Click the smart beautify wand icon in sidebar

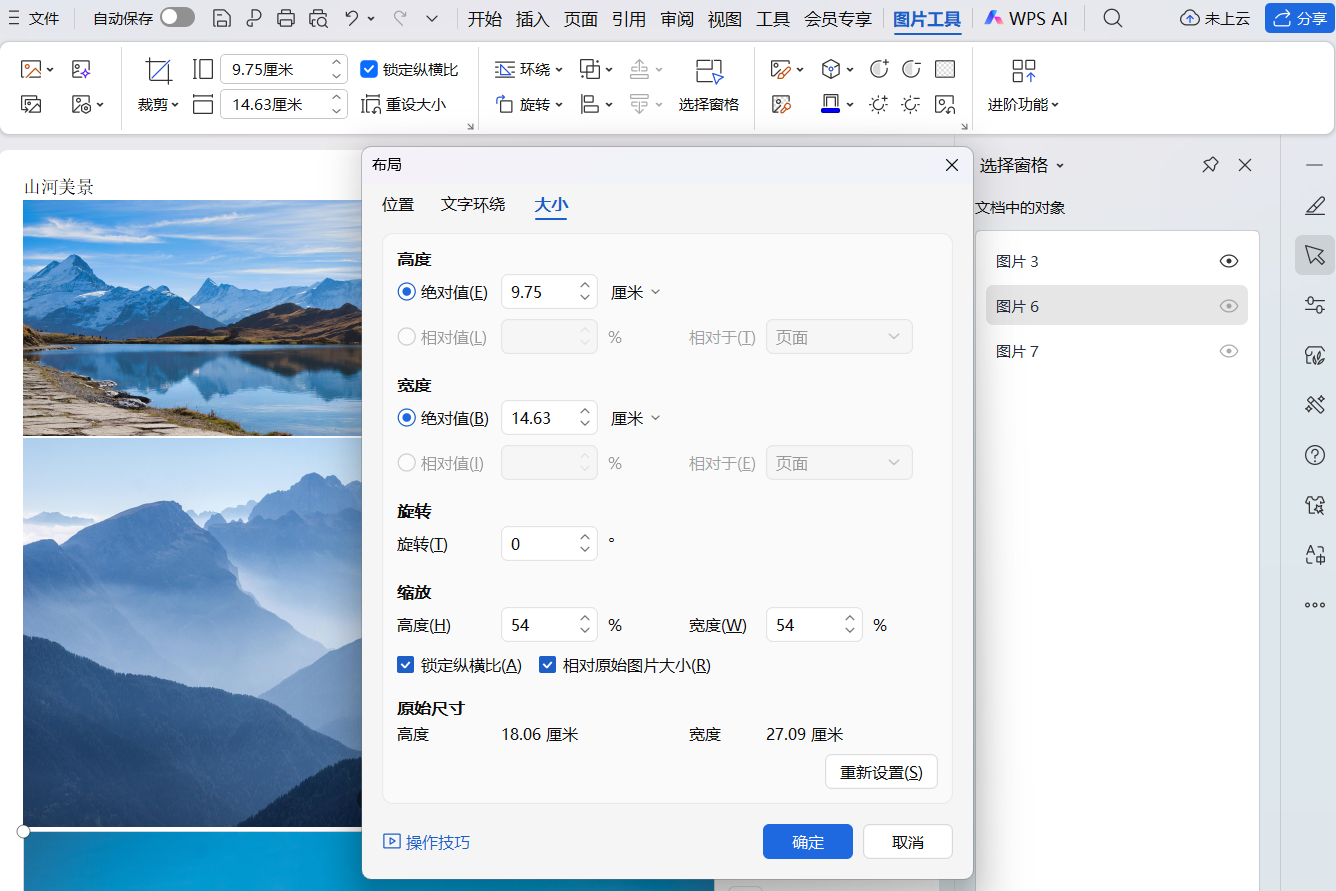coord(1315,404)
